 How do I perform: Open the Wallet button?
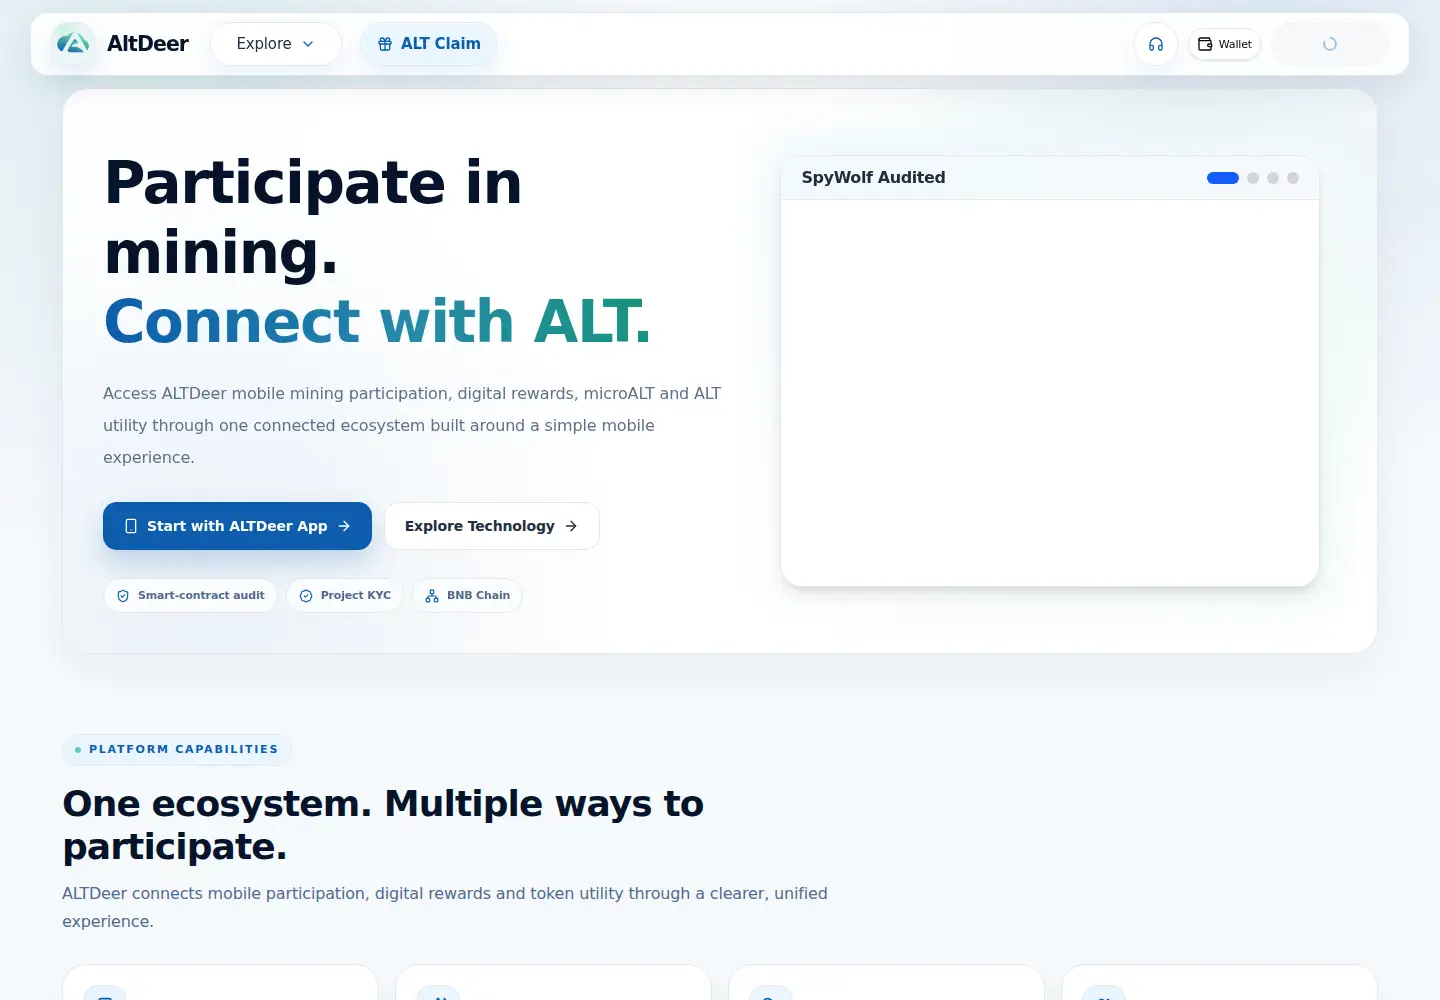(x=1225, y=44)
